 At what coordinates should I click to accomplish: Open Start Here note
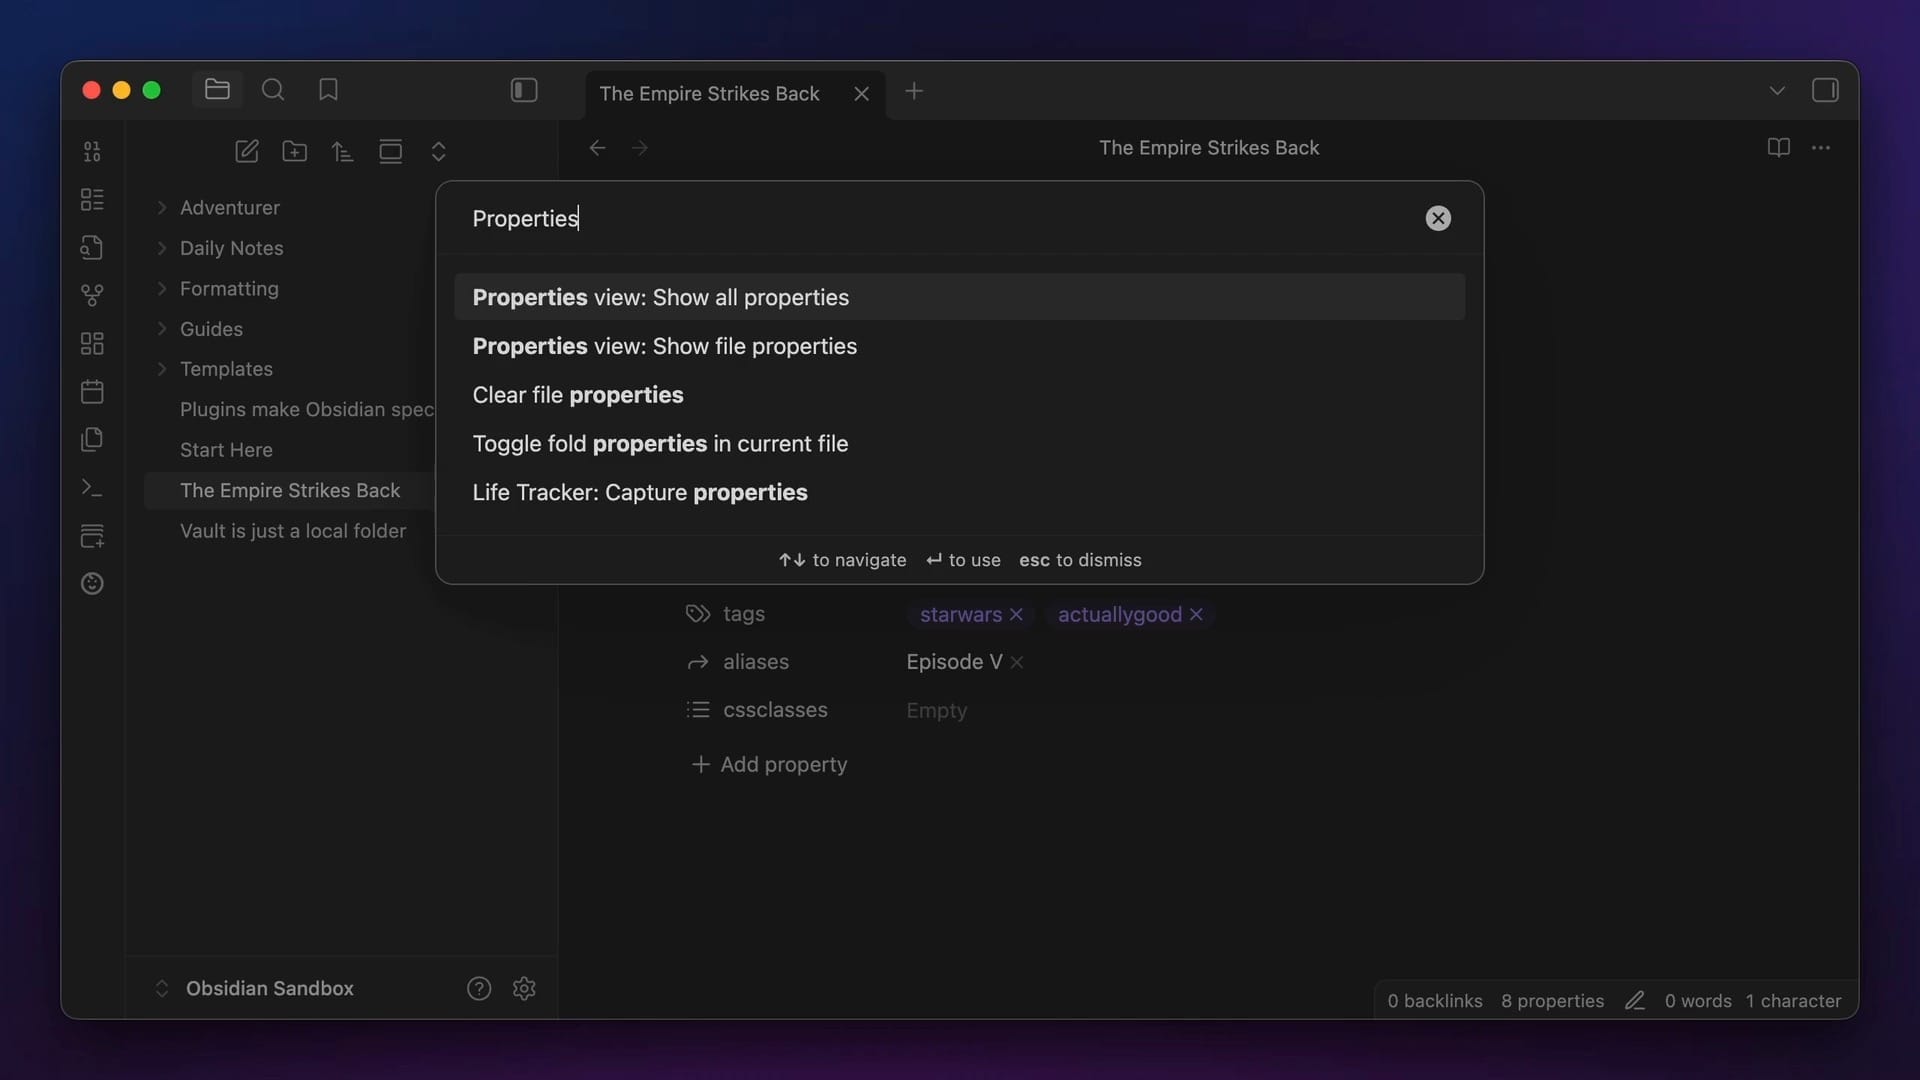[226, 450]
